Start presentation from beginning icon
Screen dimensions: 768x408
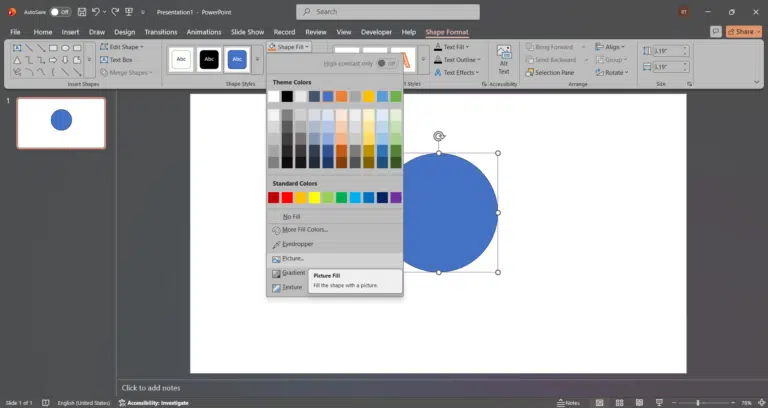point(129,12)
